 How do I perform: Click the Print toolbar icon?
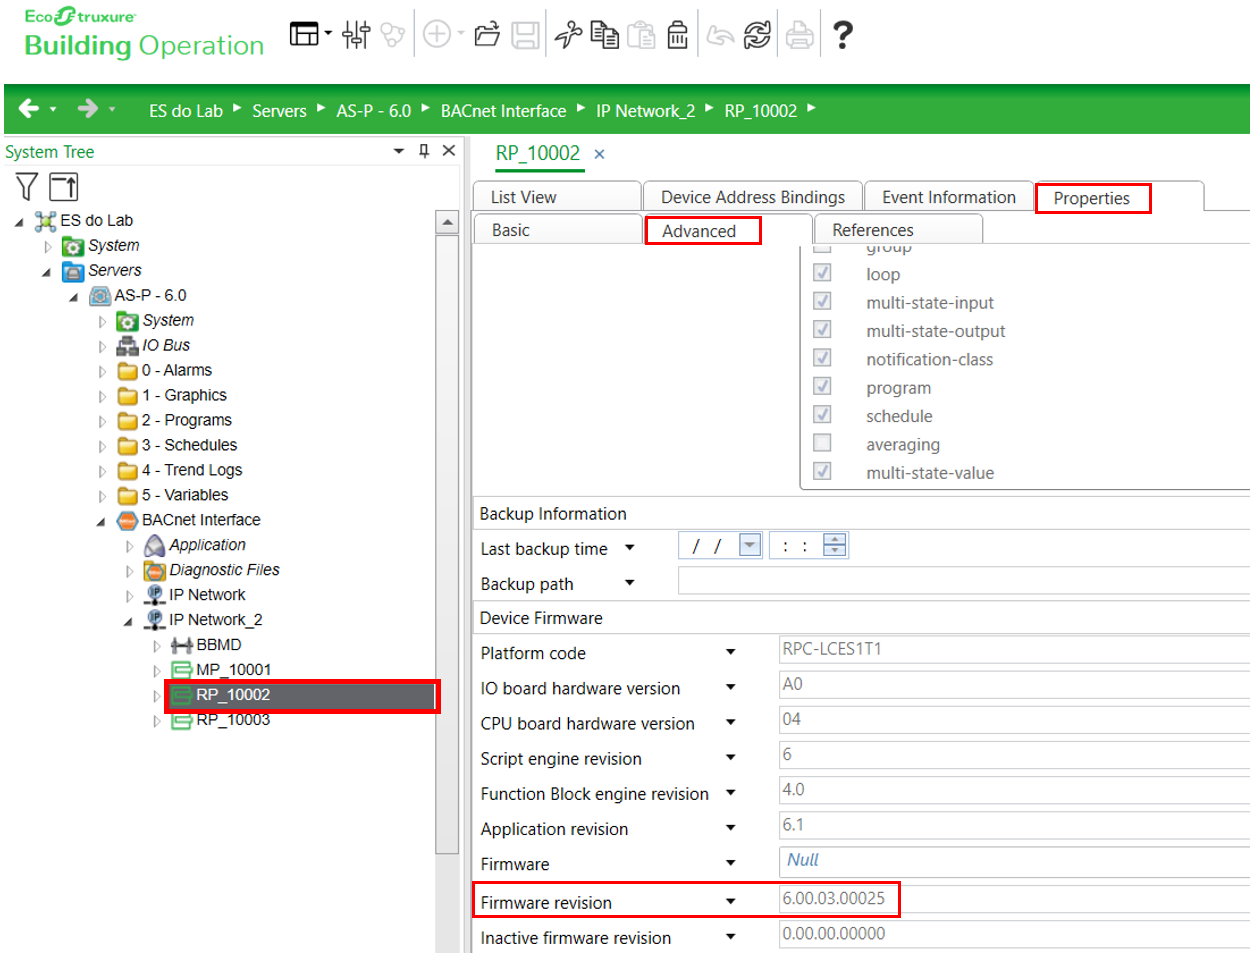799,35
